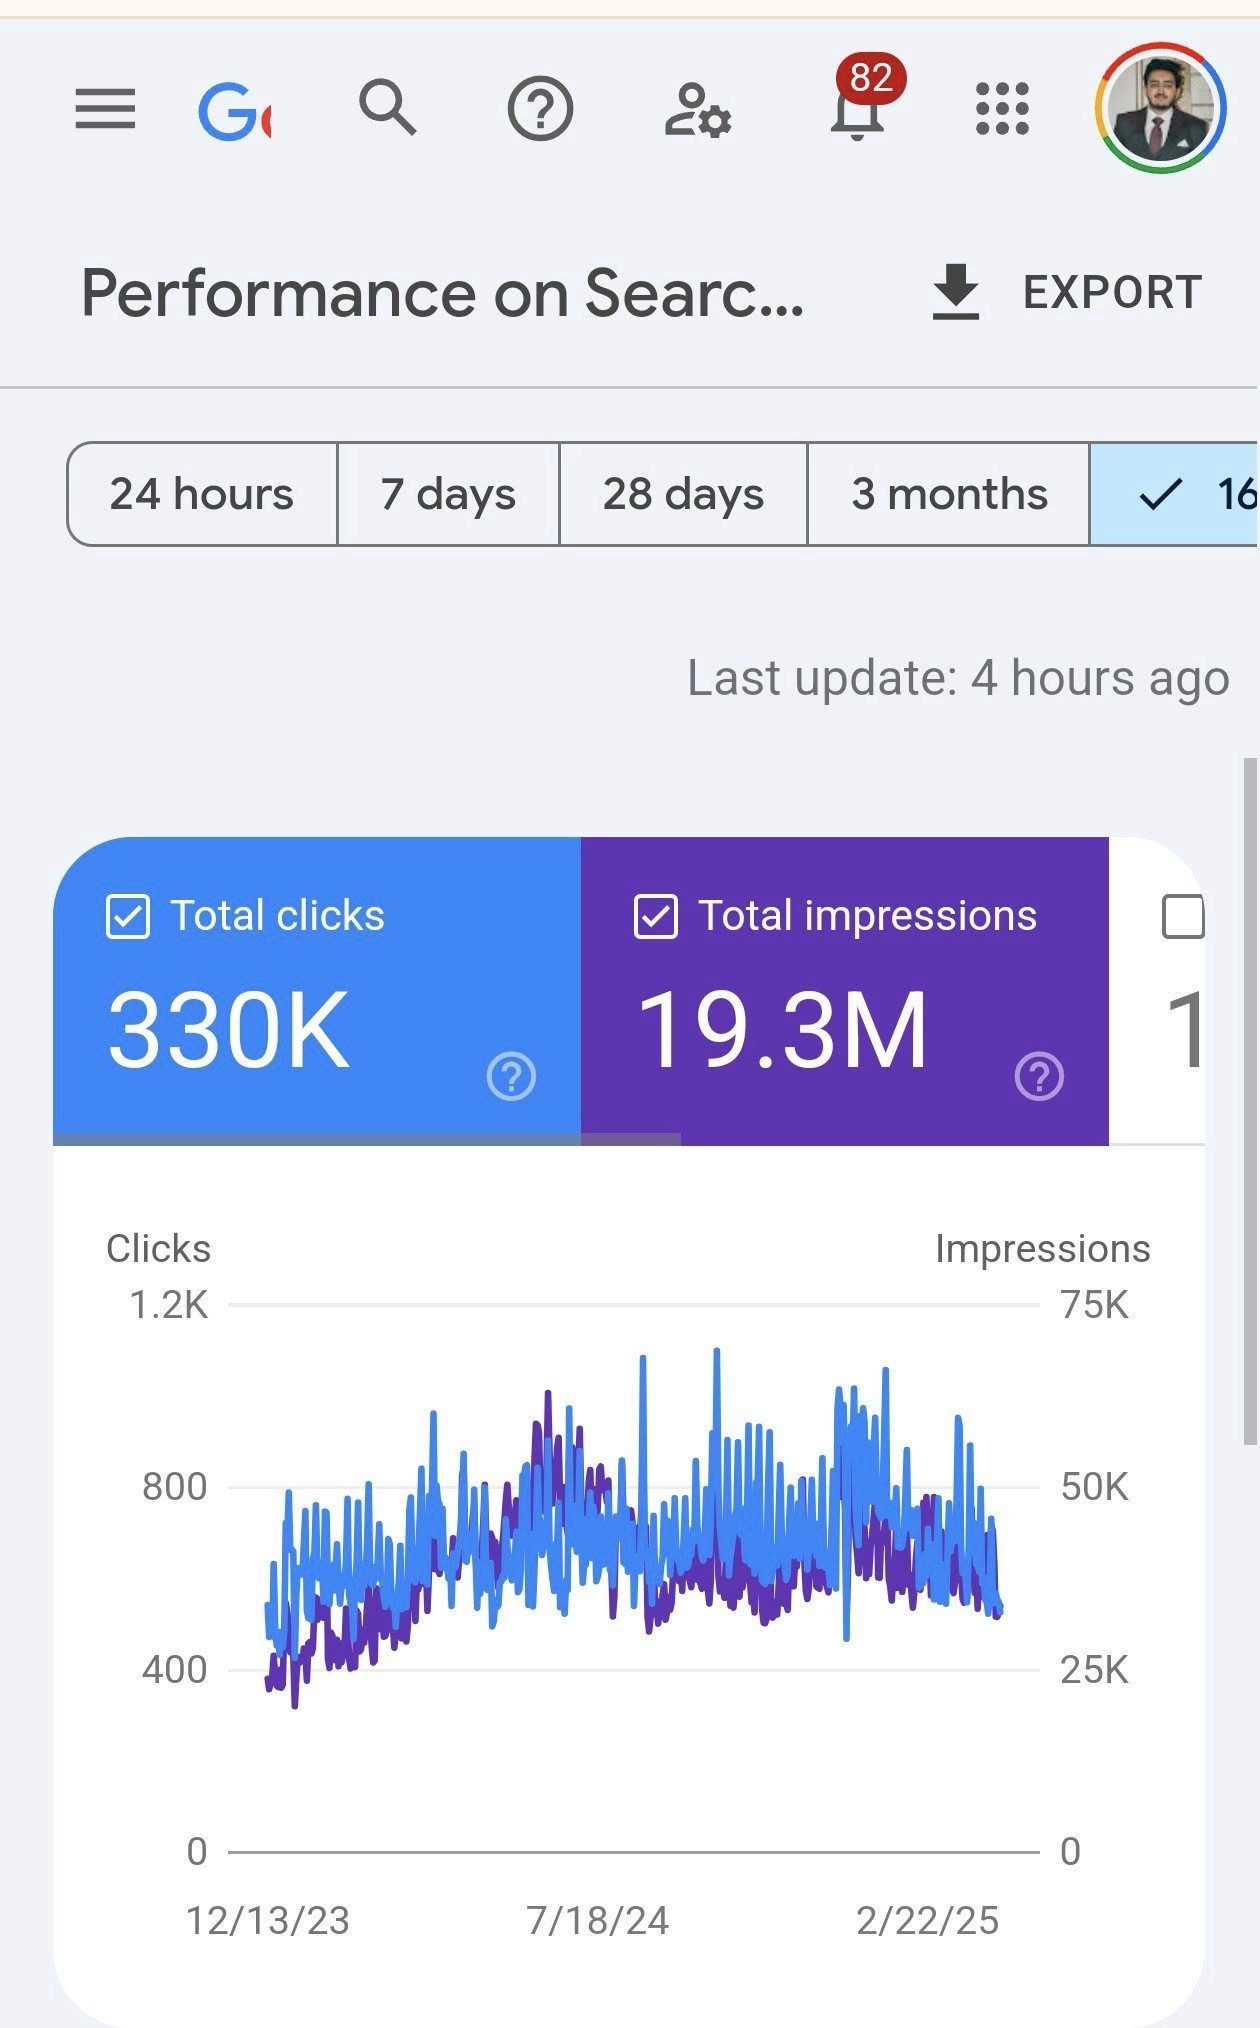Screen dimensions: 1260x2028
Task: Open the hamburger navigation menu
Action: tap(105, 109)
